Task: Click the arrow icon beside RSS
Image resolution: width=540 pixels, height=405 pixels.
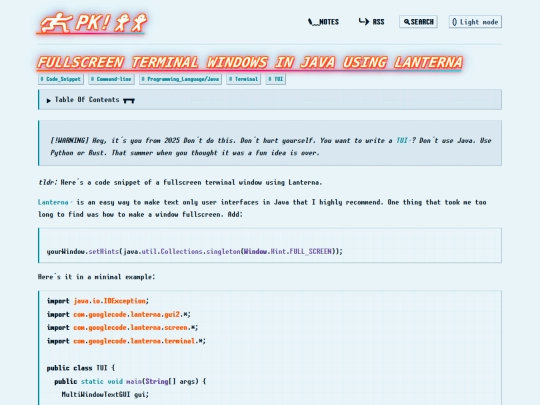Action: (x=364, y=22)
